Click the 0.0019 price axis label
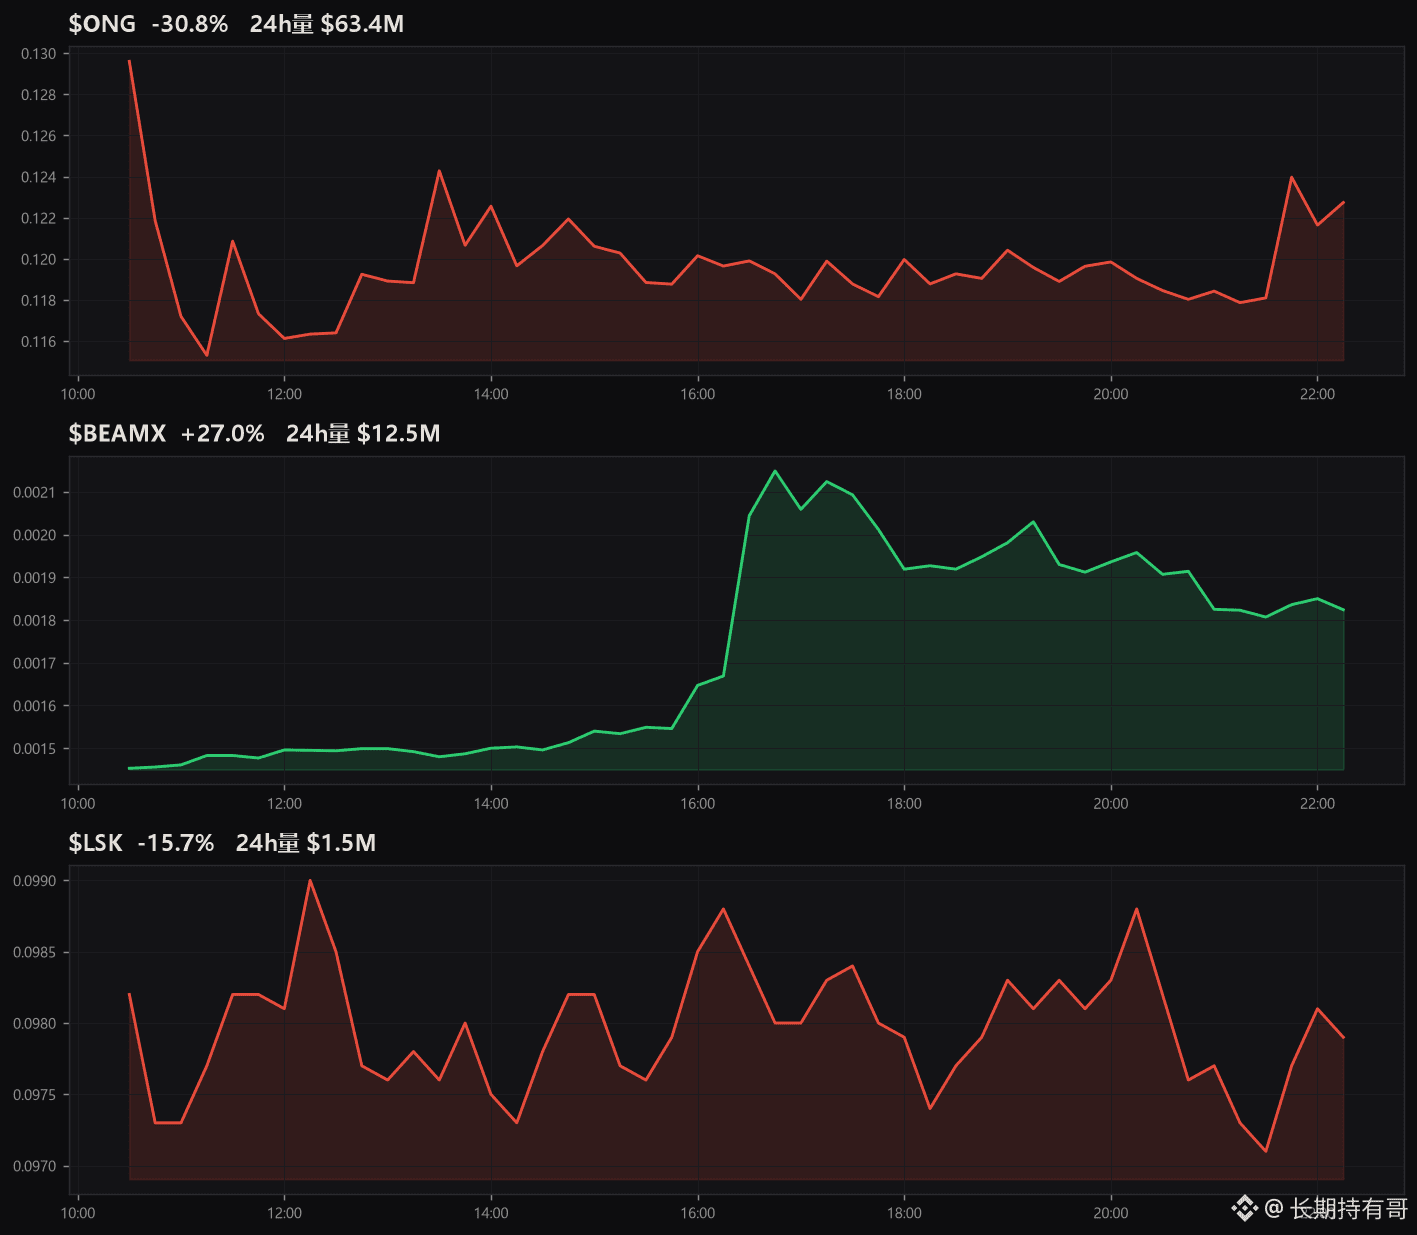Viewport: 1417px width, 1235px height. [35, 578]
